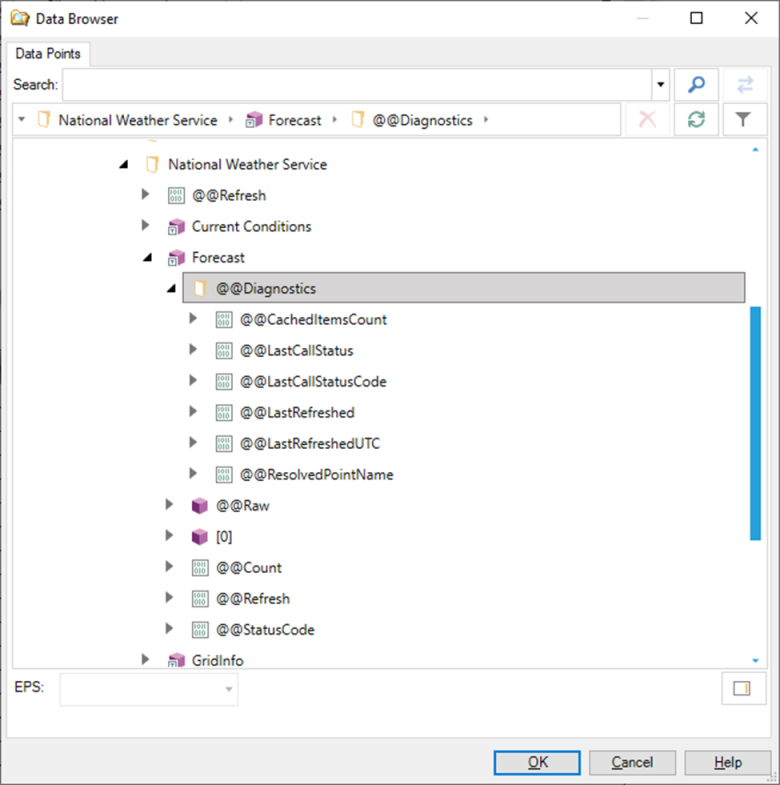Open the filter funnel icon
The width and height of the screenshot is (780, 785).
tap(743, 120)
